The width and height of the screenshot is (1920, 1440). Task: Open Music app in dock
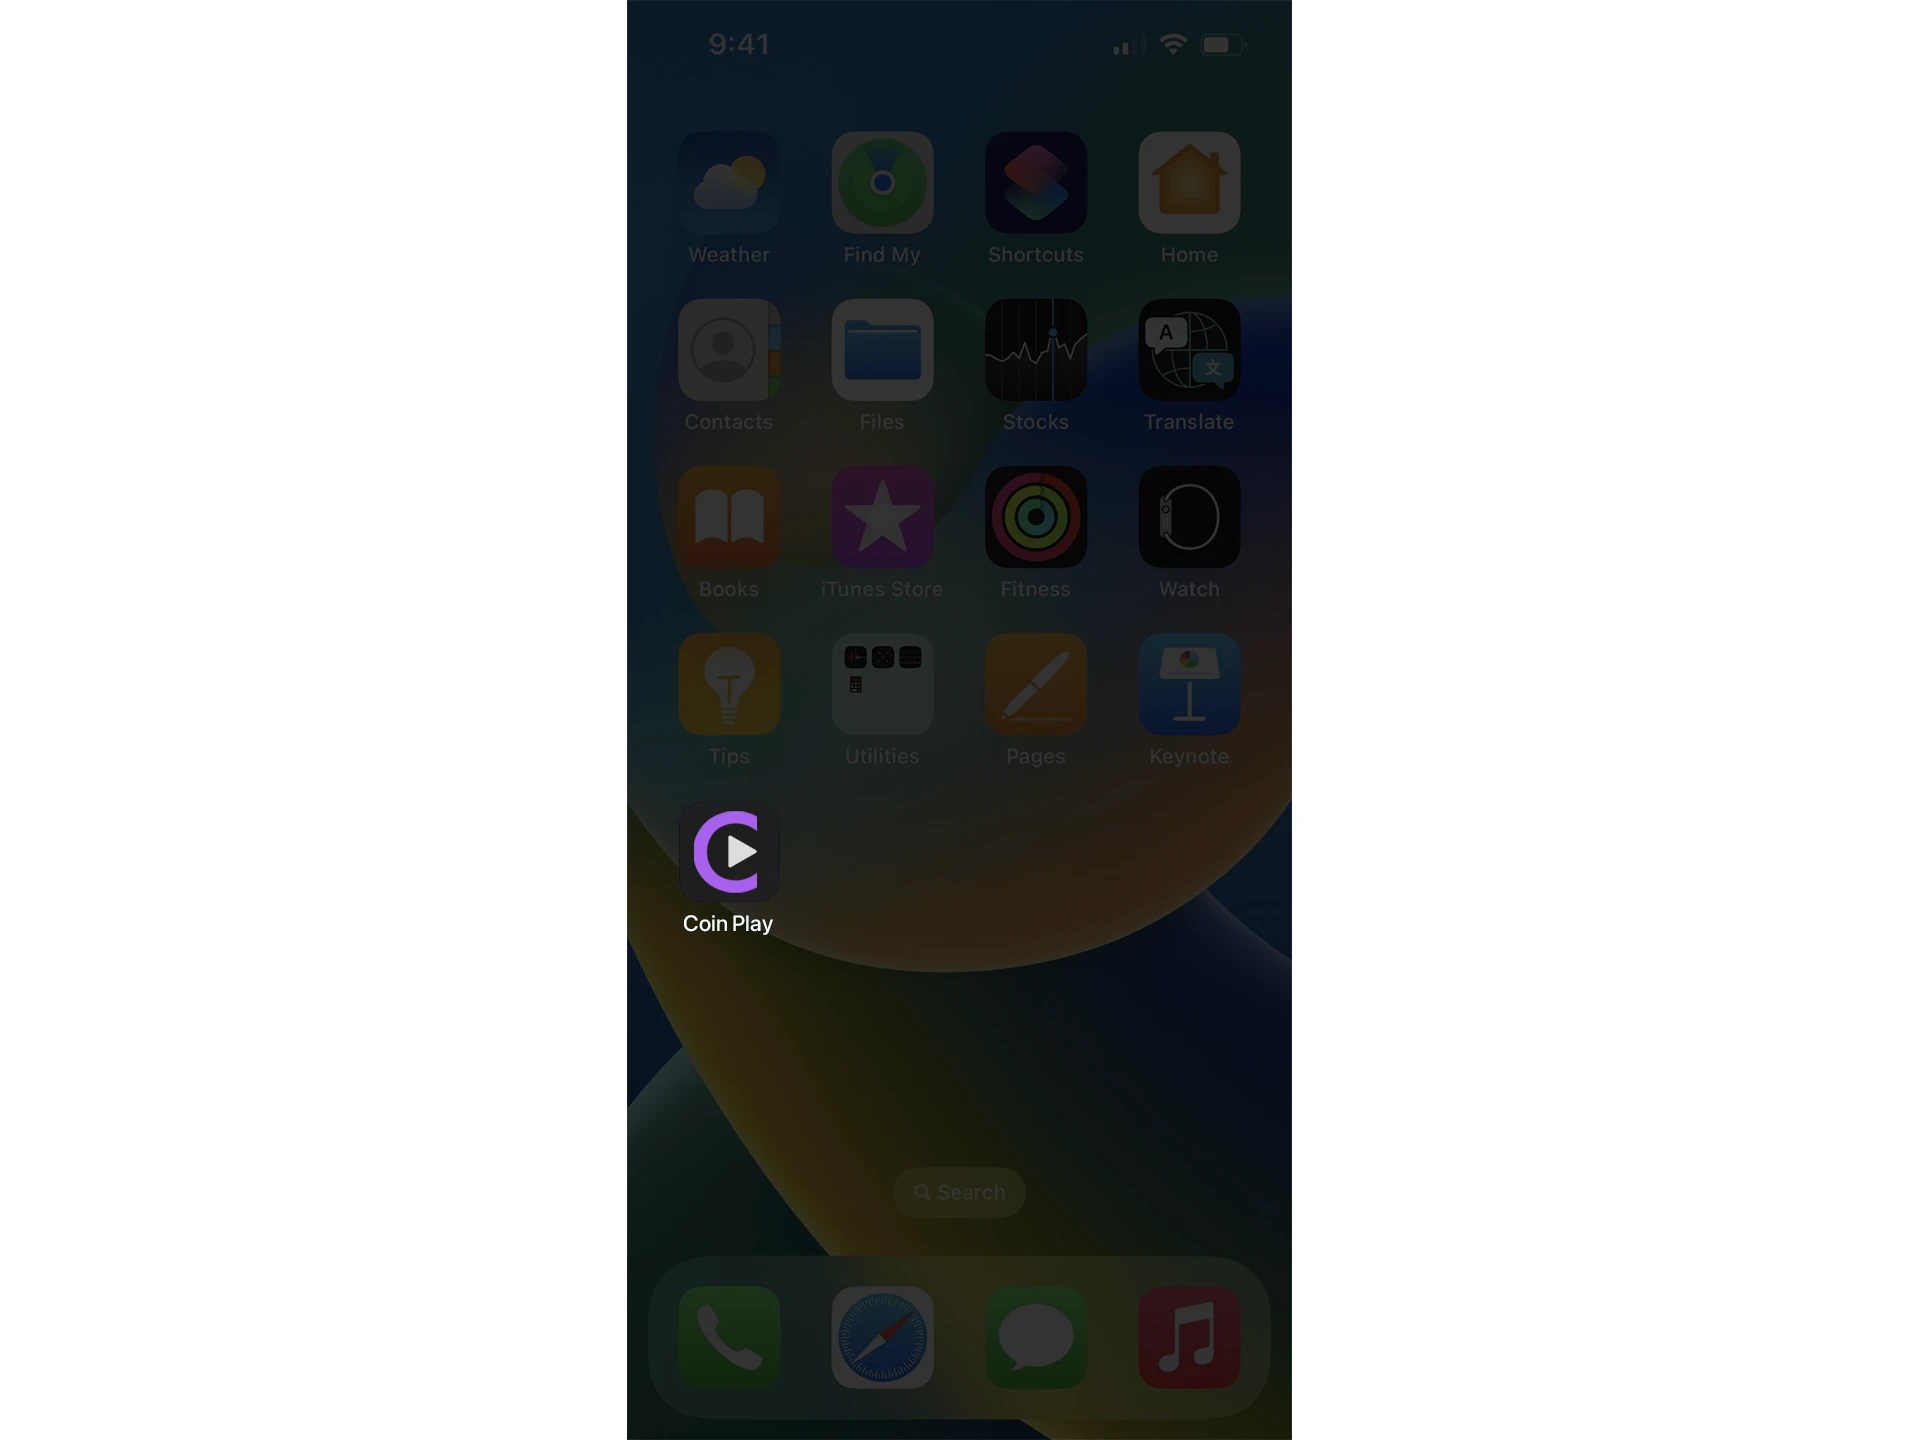tap(1190, 1337)
